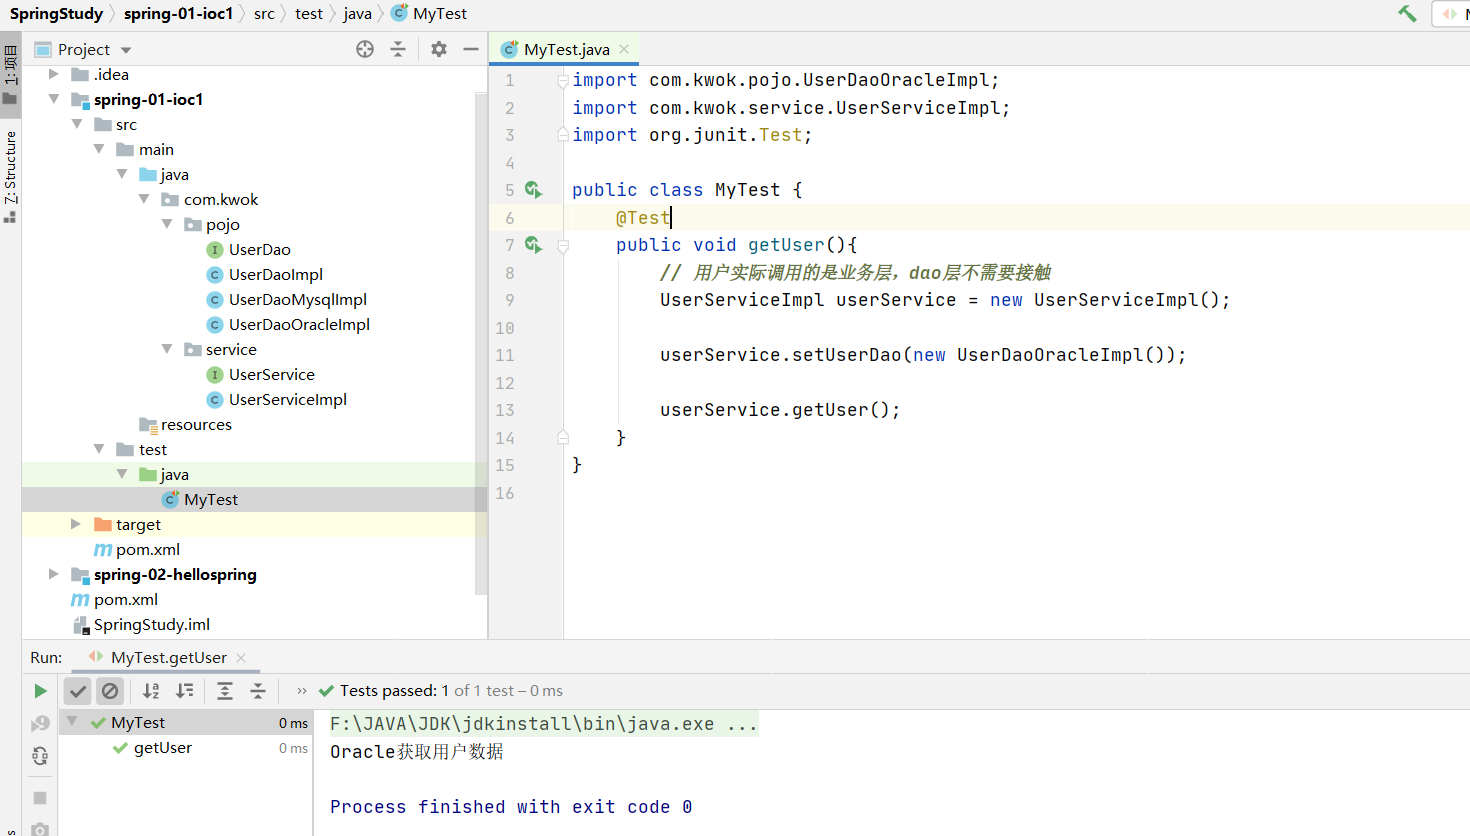Click the run gutter icon beside class MyTest

click(533, 189)
